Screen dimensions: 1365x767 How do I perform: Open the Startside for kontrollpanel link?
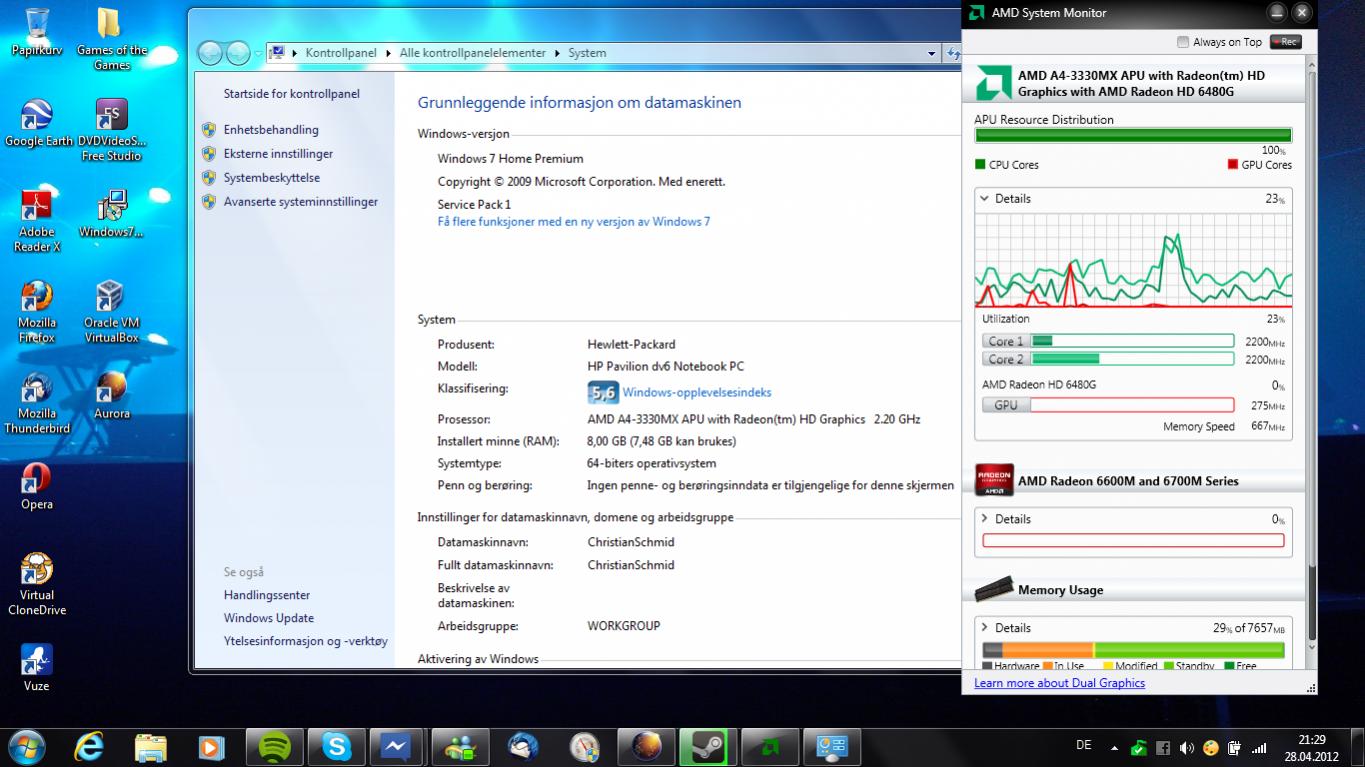[x=291, y=94]
